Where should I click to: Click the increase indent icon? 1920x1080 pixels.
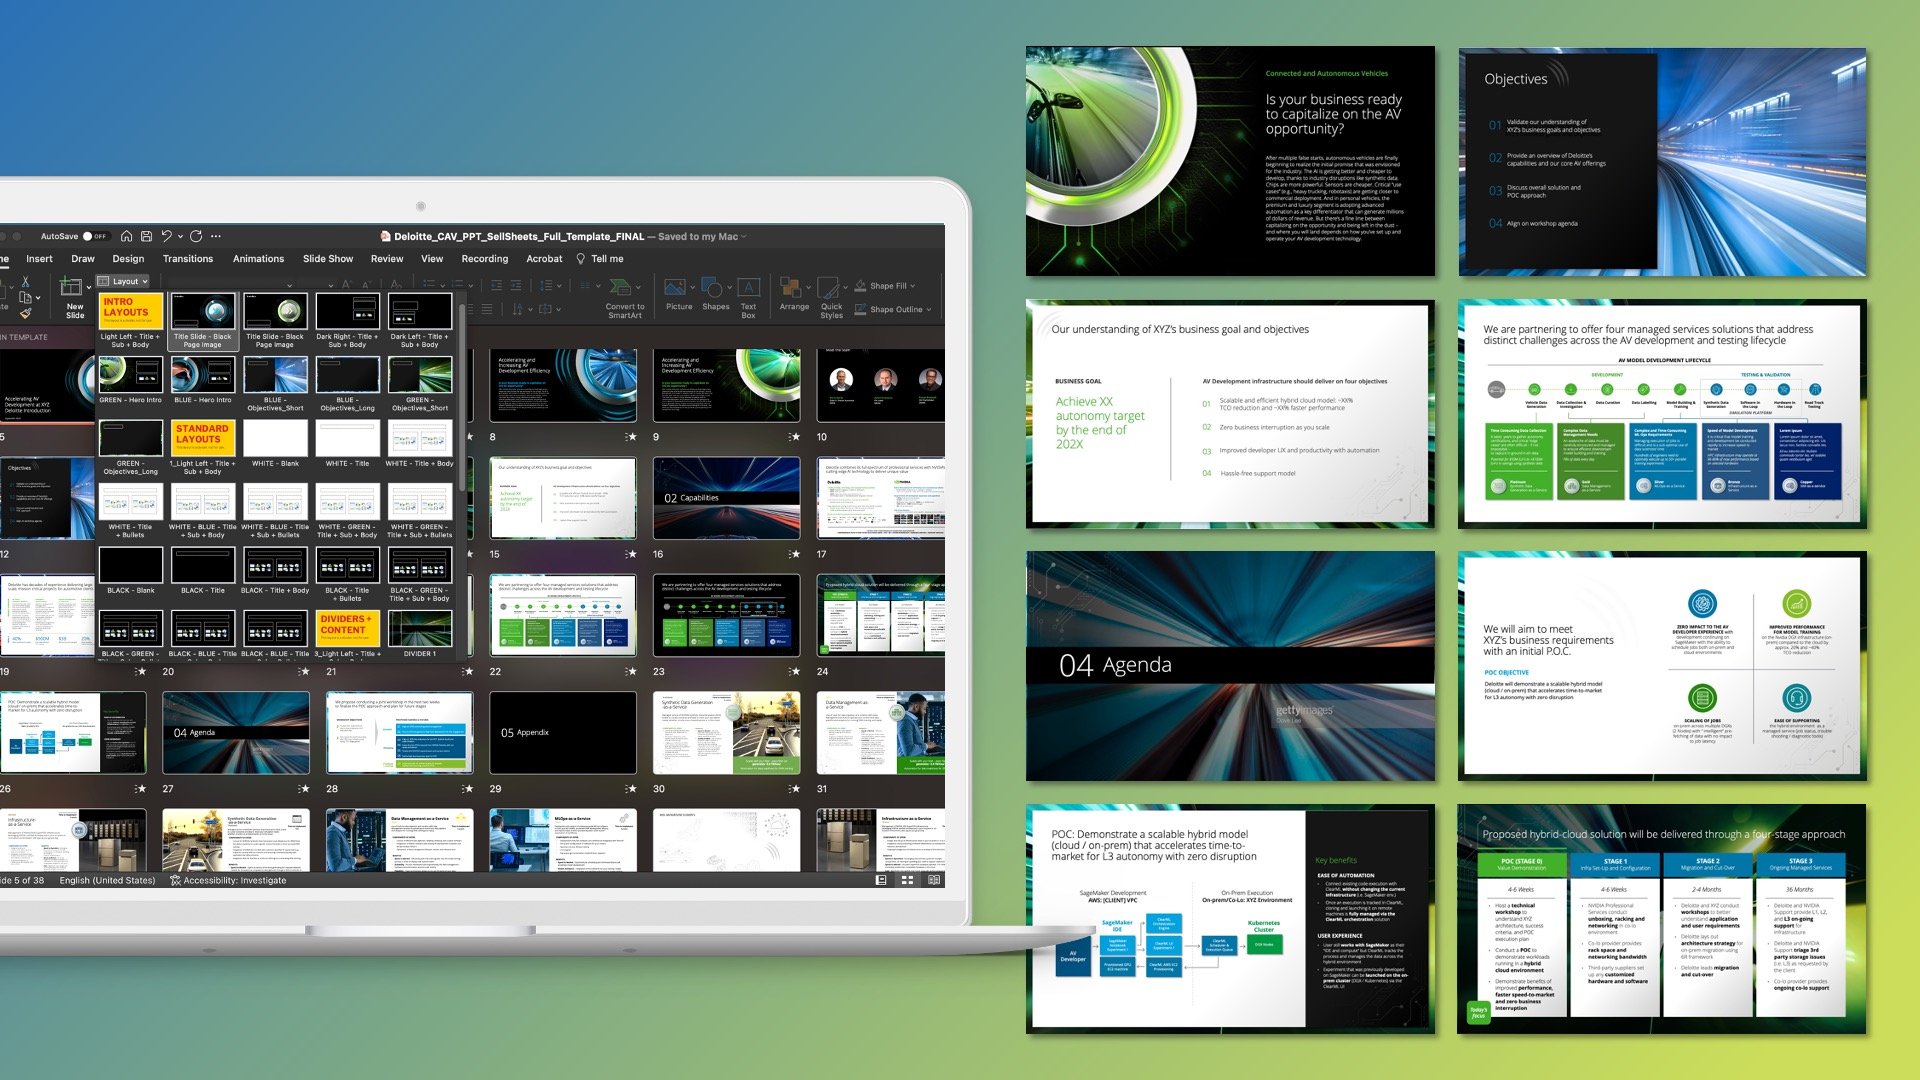point(517,286)
